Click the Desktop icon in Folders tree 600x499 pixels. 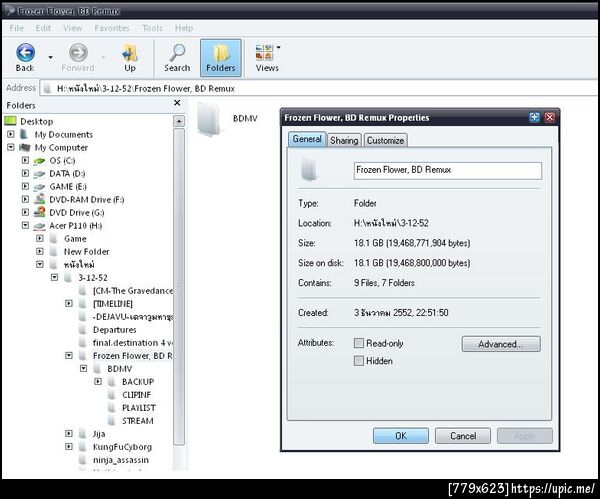pos(10,121)
